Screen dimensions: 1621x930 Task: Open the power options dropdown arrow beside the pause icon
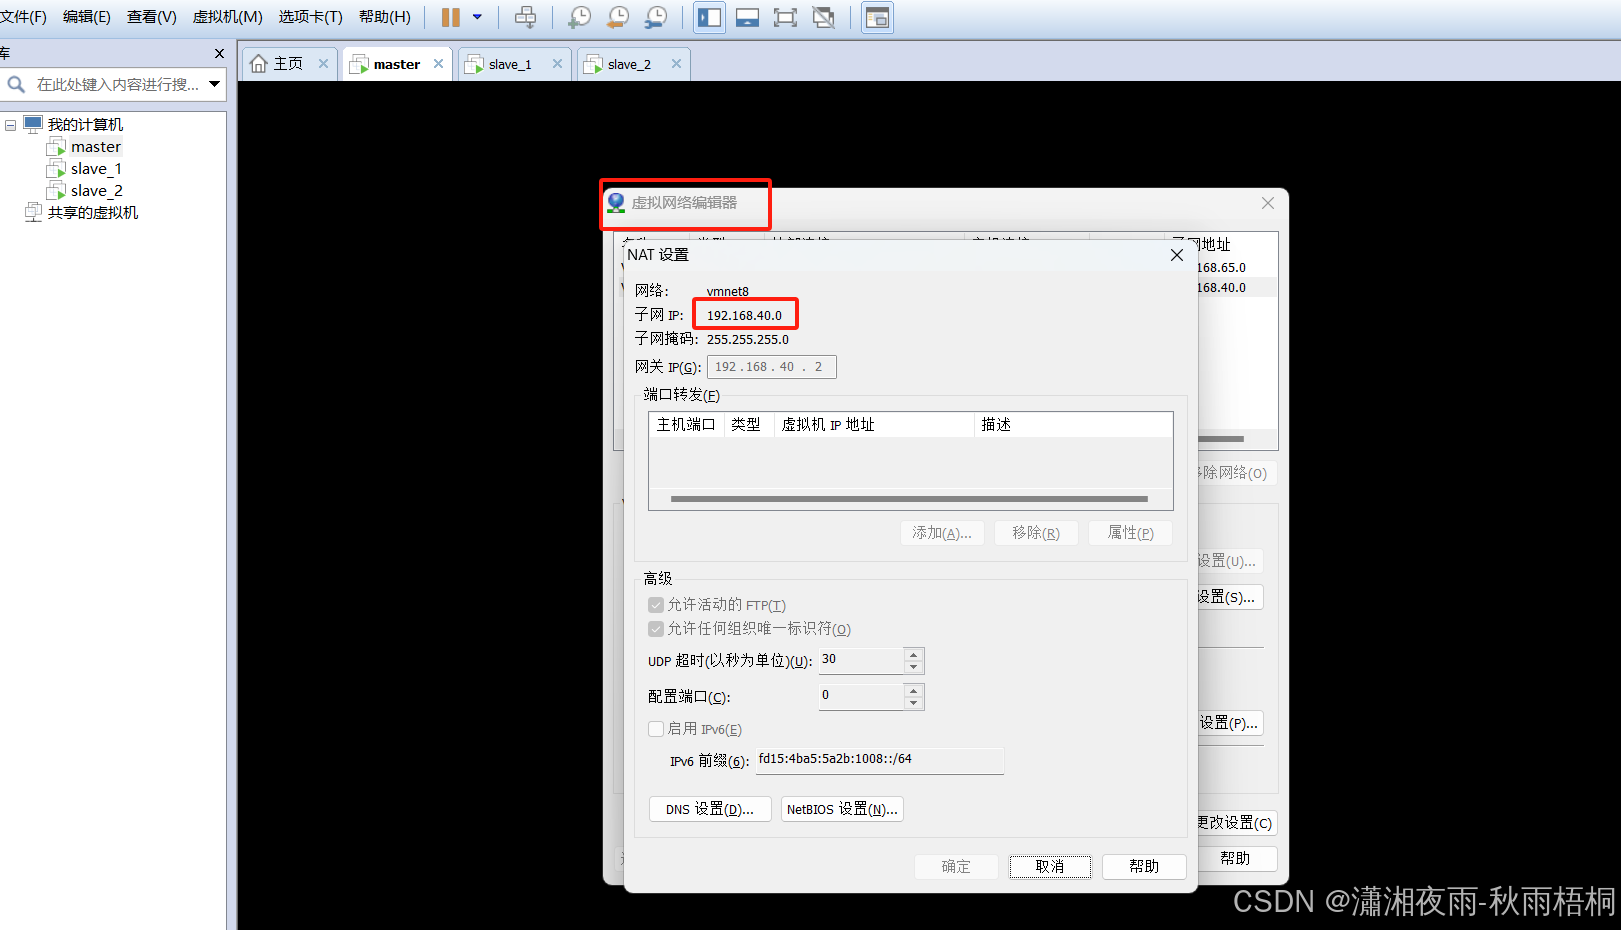[477, 17]
